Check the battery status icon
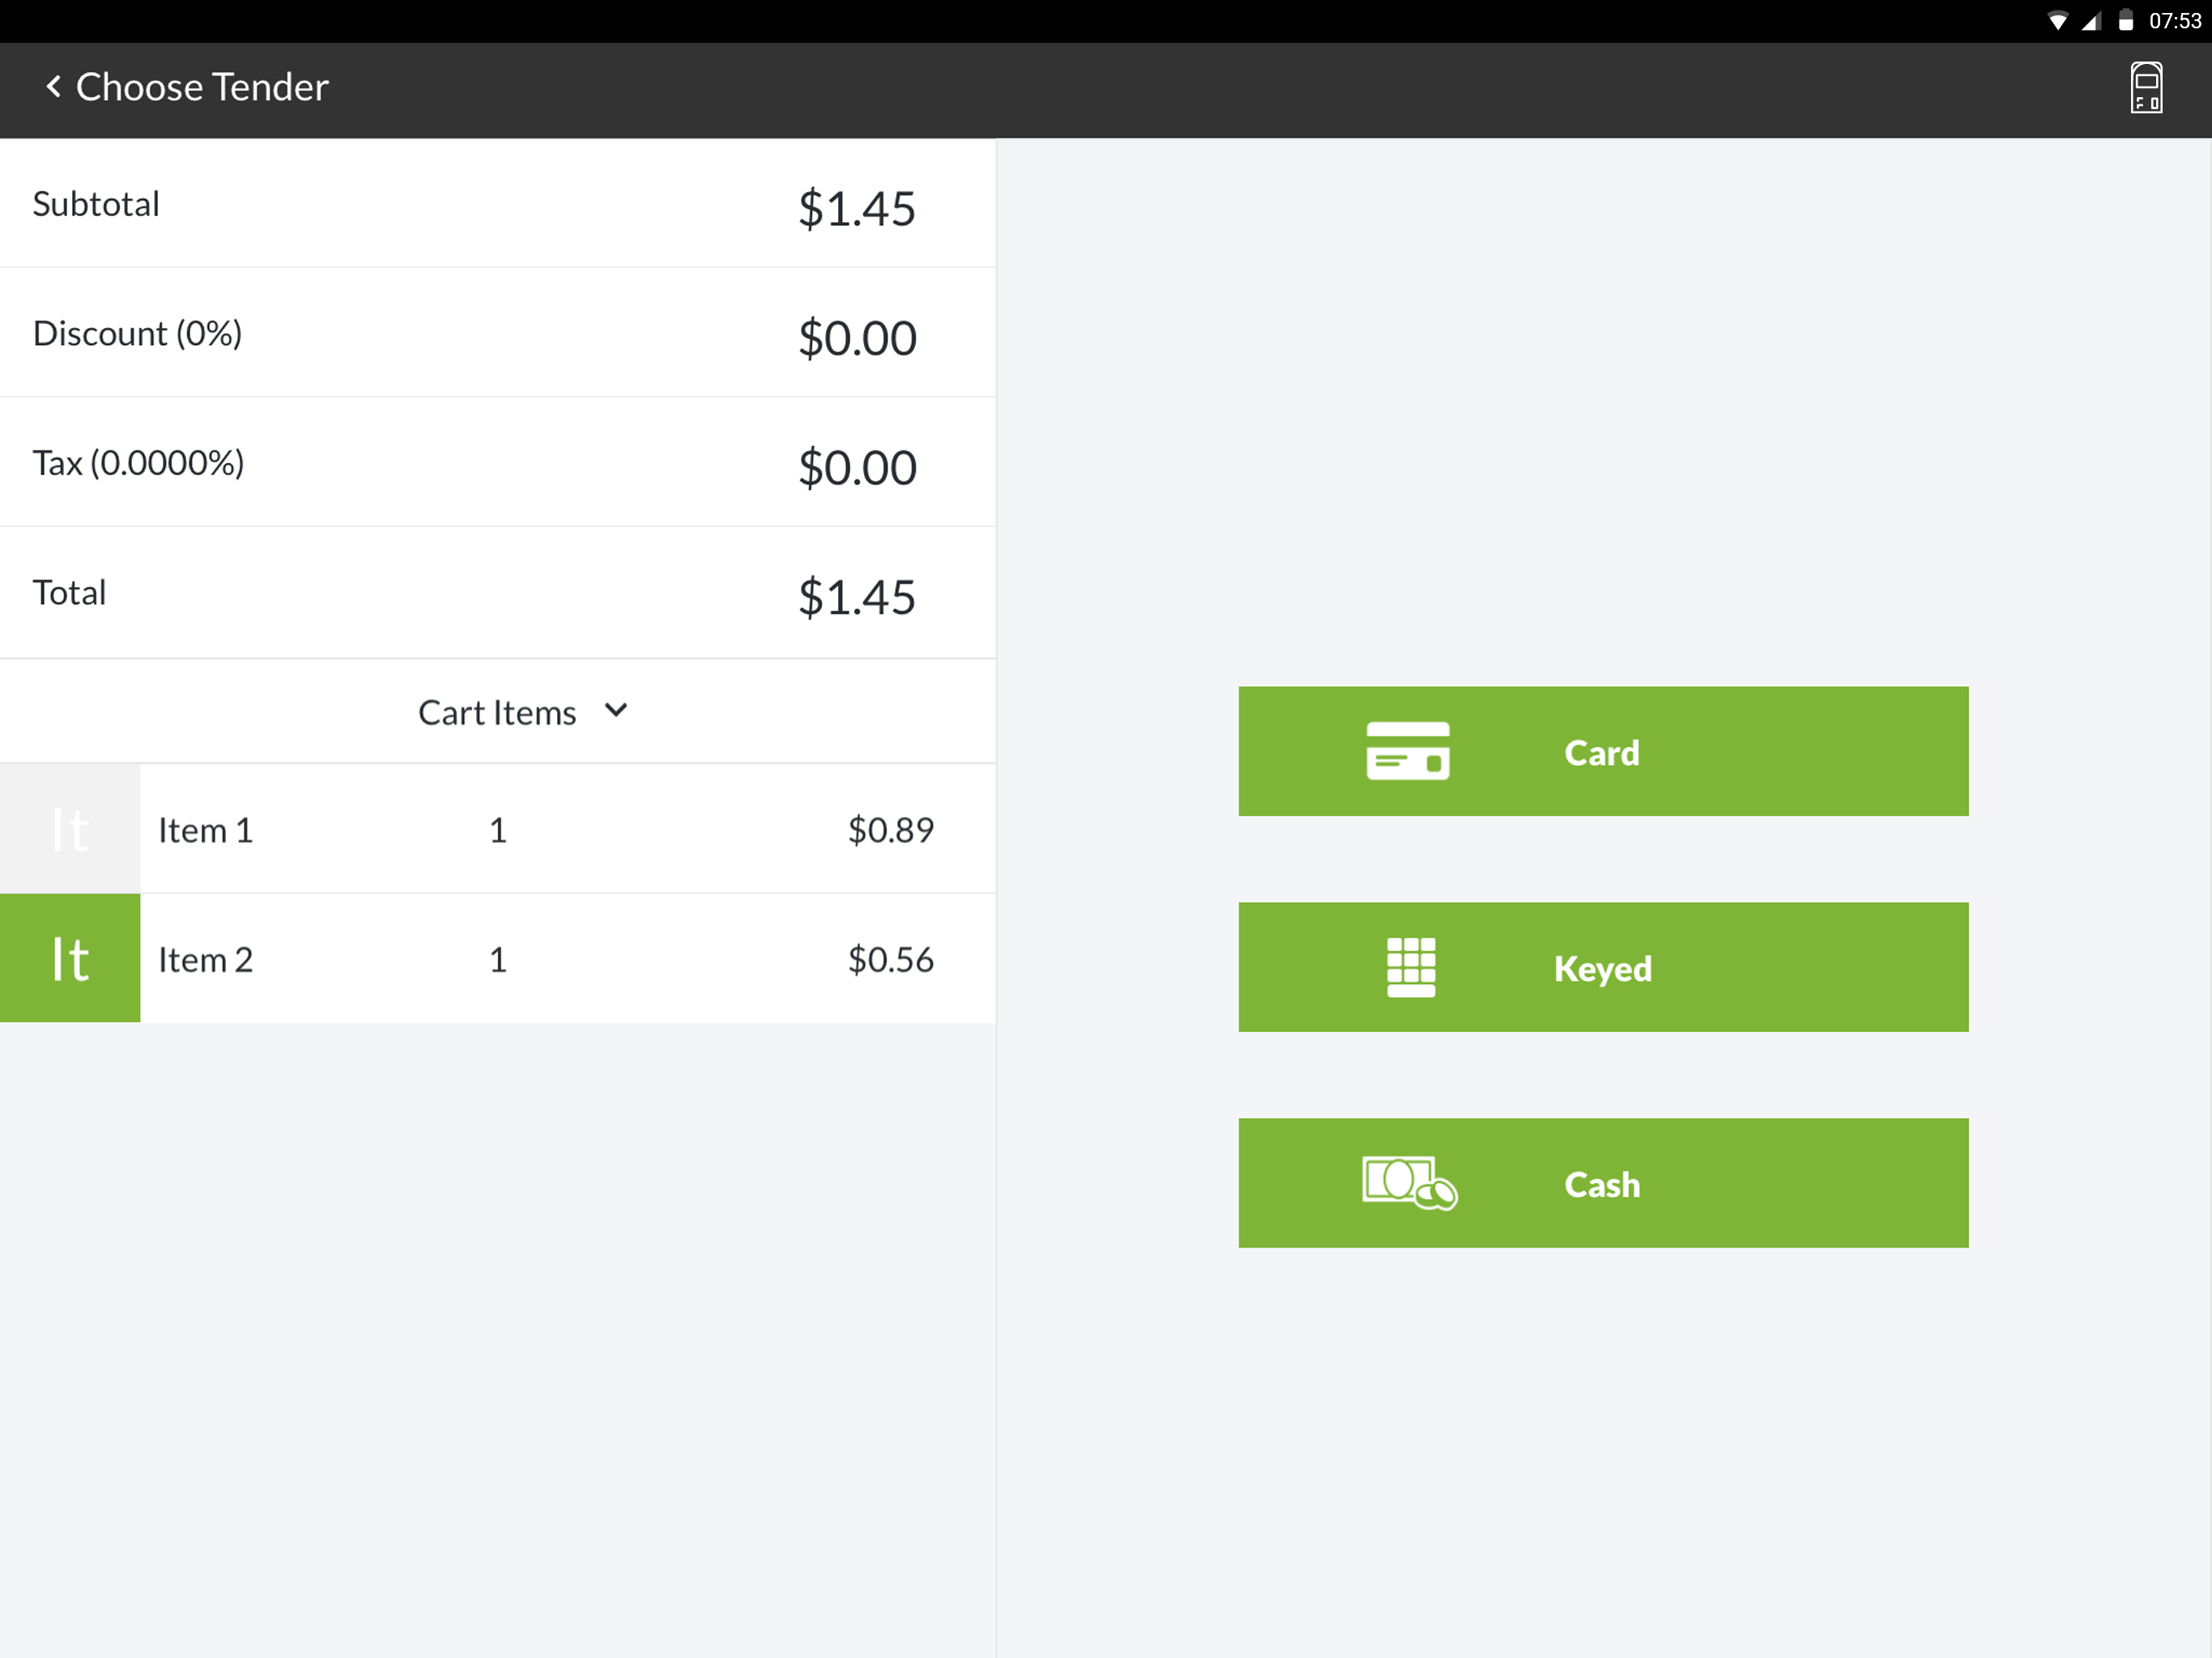This screenshot has width=2212, height=1658. (x=2126, y=21)
